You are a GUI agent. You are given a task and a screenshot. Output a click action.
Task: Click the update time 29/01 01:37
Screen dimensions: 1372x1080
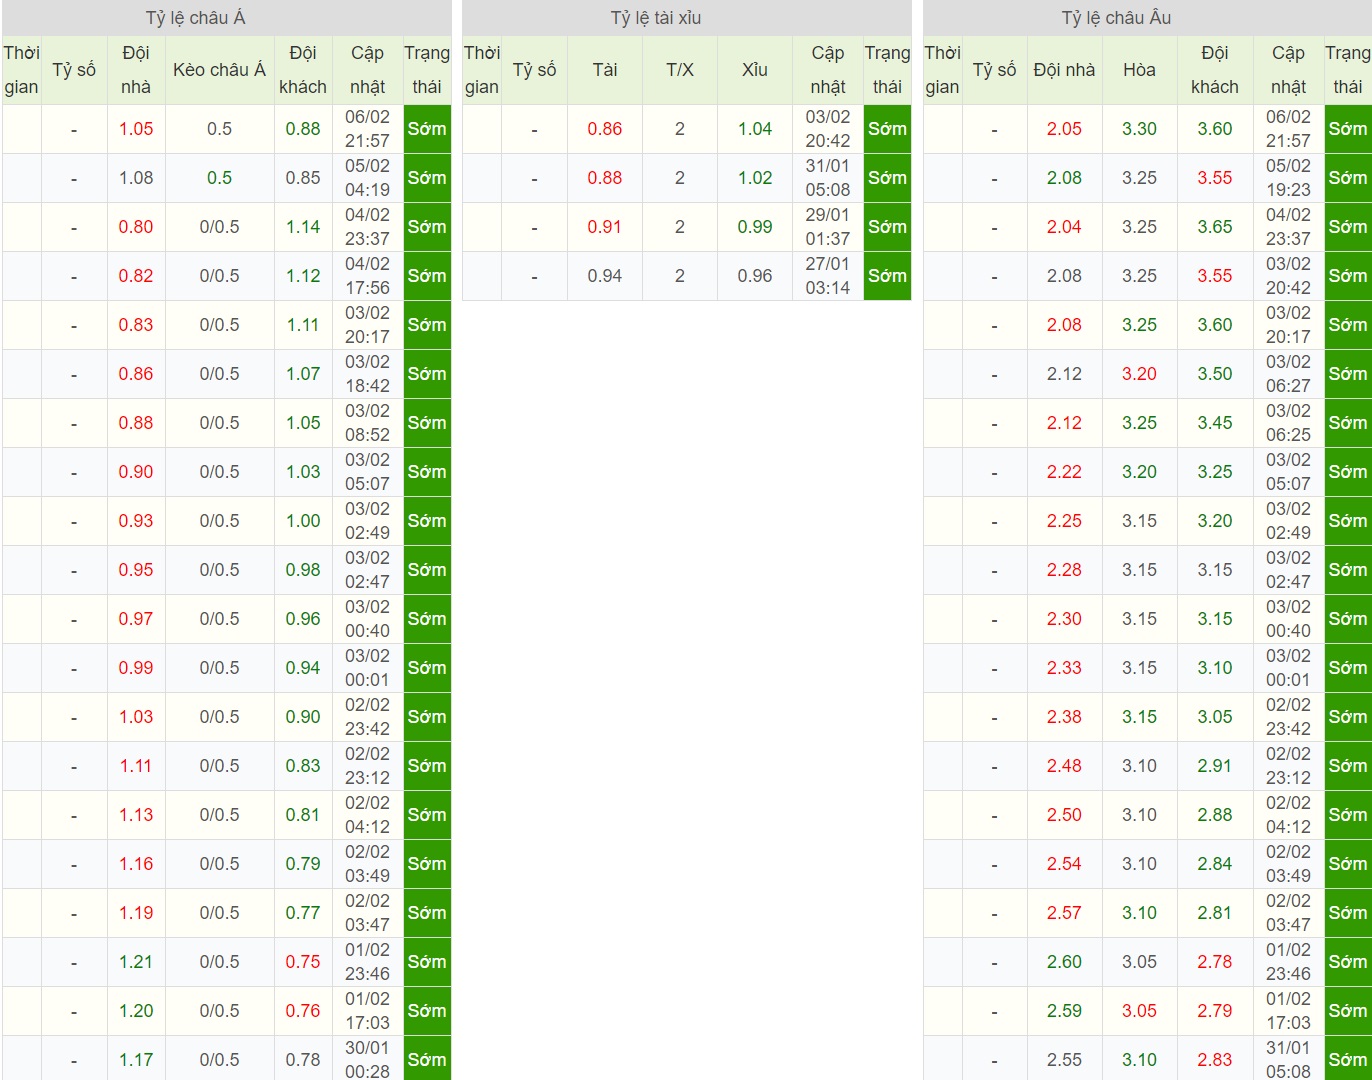click(x=828, y=227)
